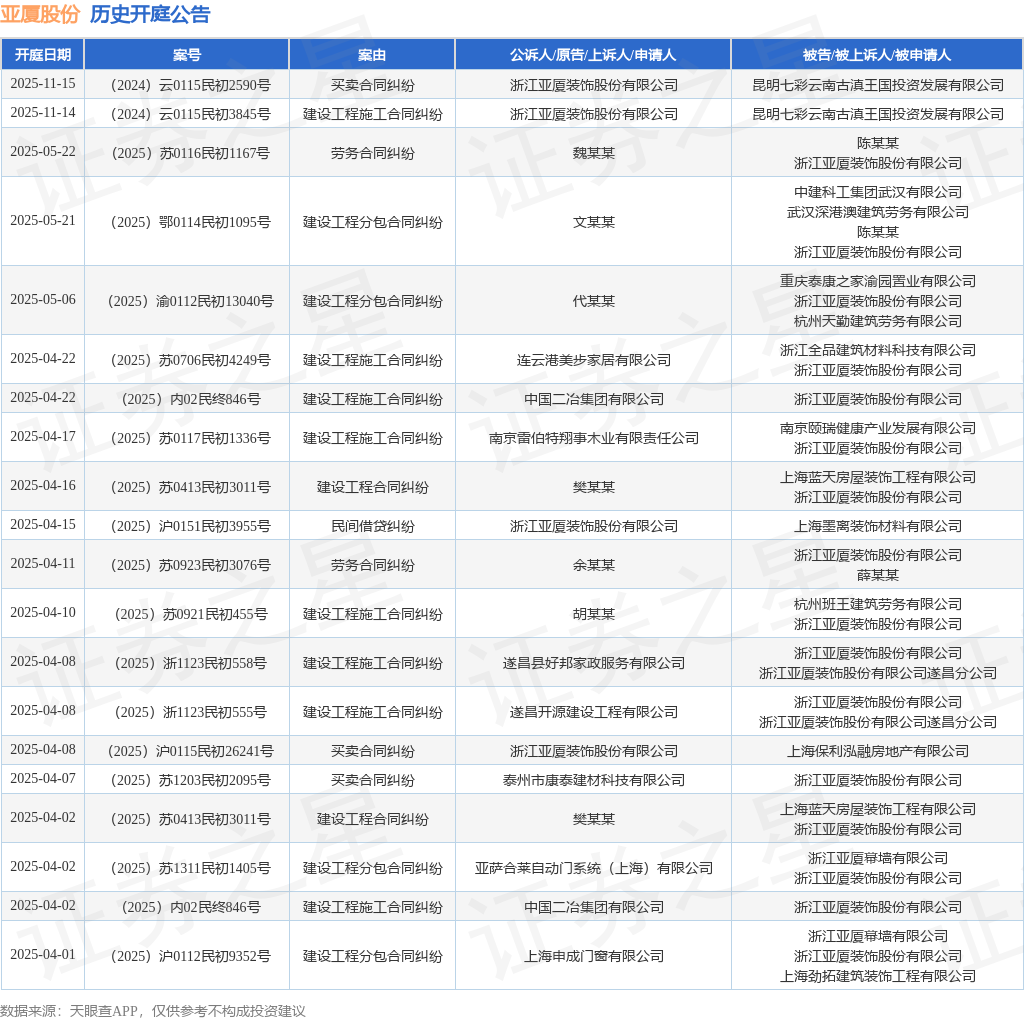Click defendant 上海墨离装饰材料有限公司
Viewport: 1024px width, 1020px height.
[878, 526]
